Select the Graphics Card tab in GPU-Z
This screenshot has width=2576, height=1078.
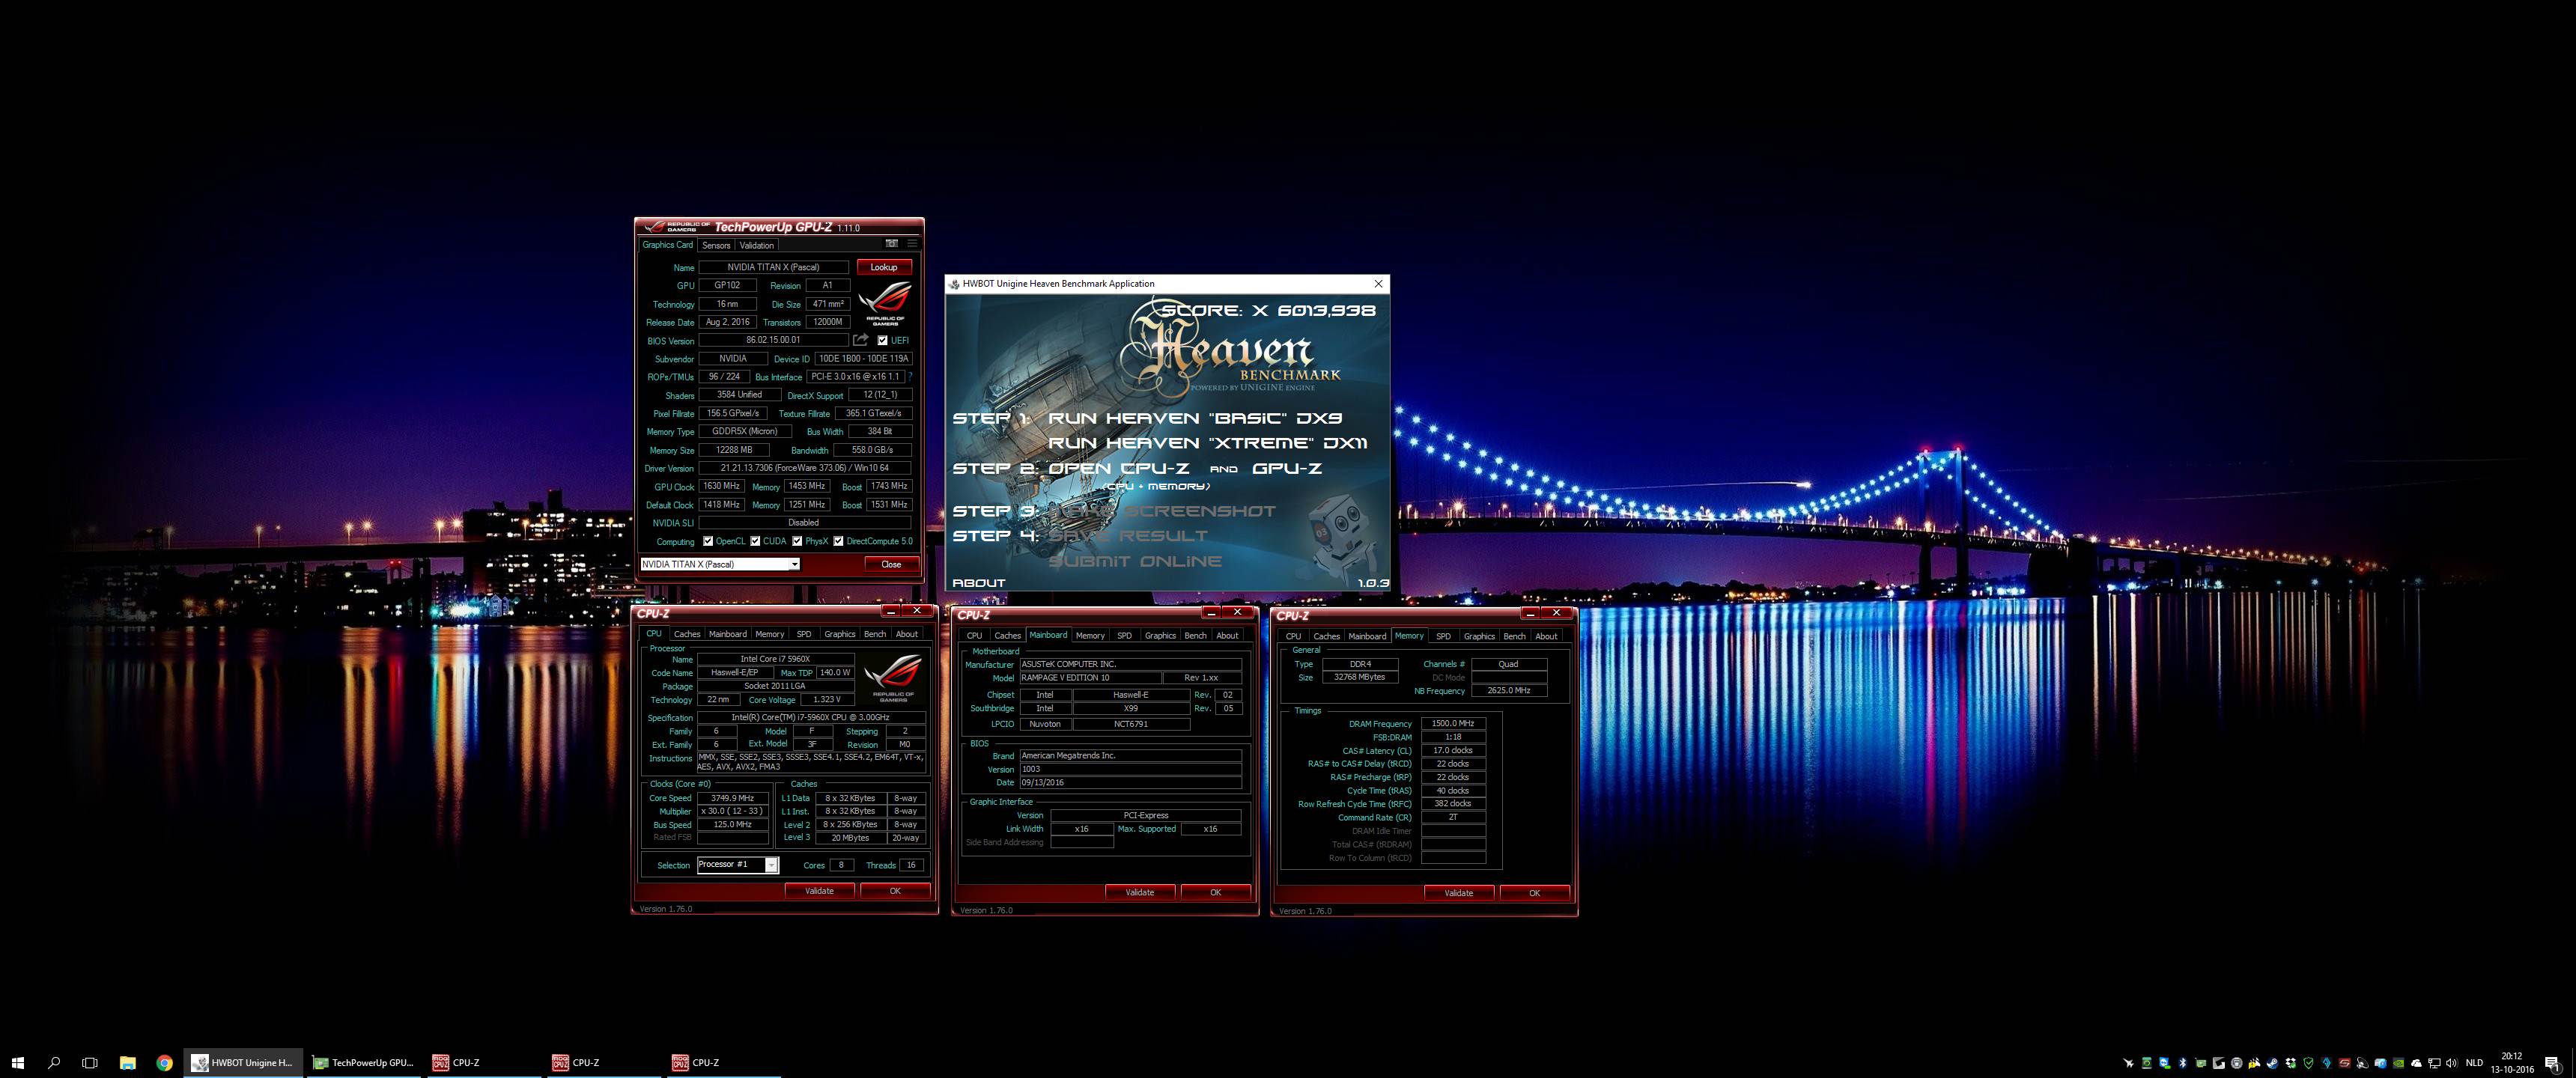[667, 245]
